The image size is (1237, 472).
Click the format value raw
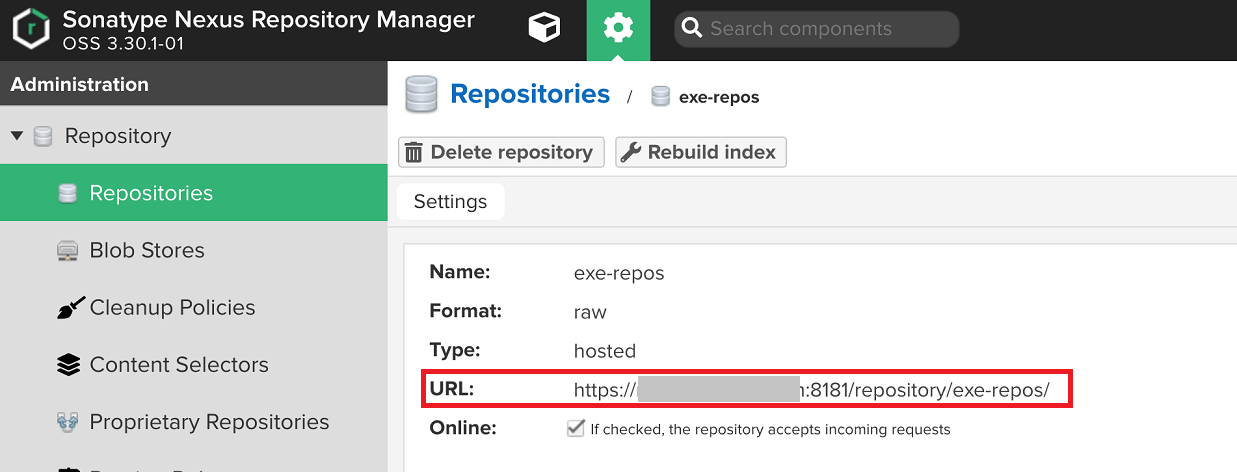coord(590,312)
